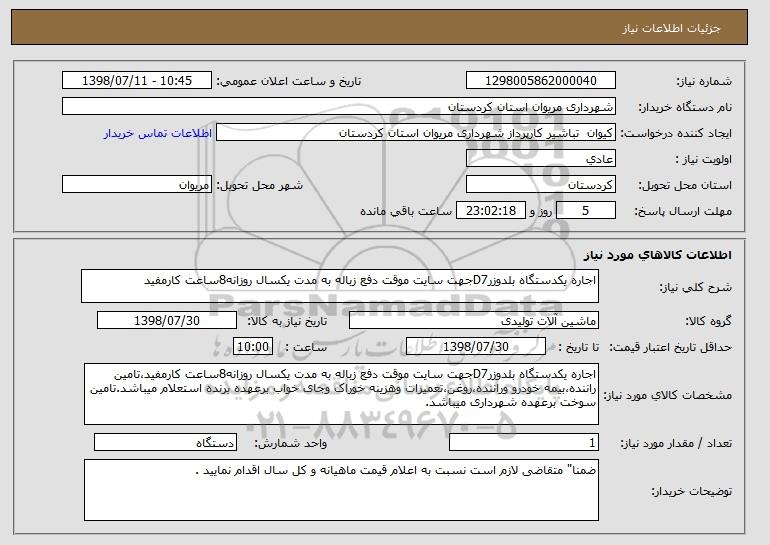
Task: Select the label اولویت نیاز
Action: point(703,159)
